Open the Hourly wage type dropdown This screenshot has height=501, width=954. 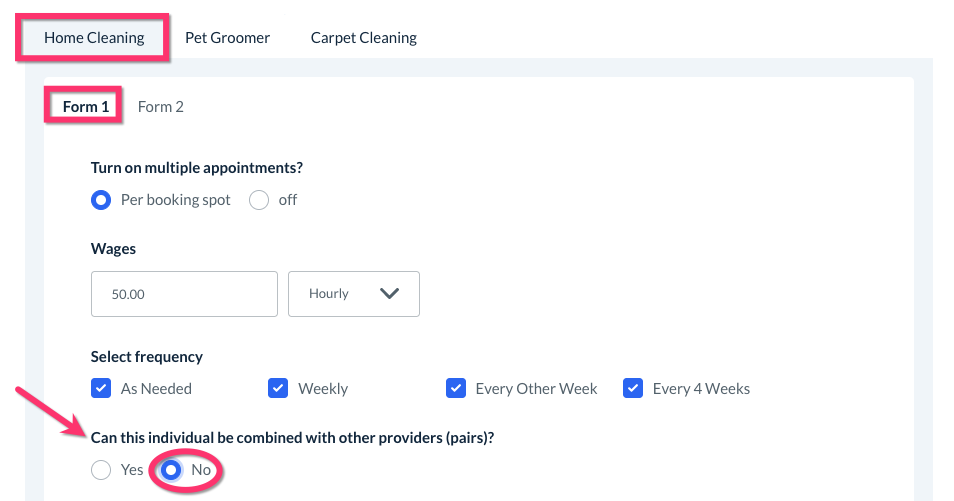353,294
